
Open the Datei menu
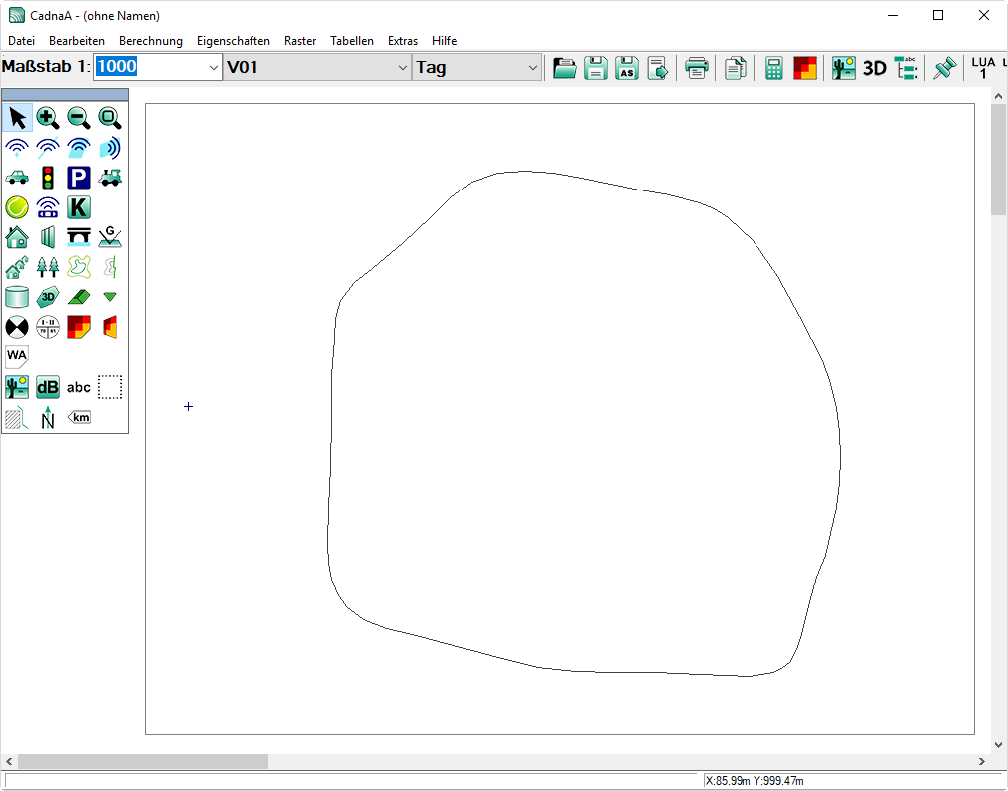21,41
